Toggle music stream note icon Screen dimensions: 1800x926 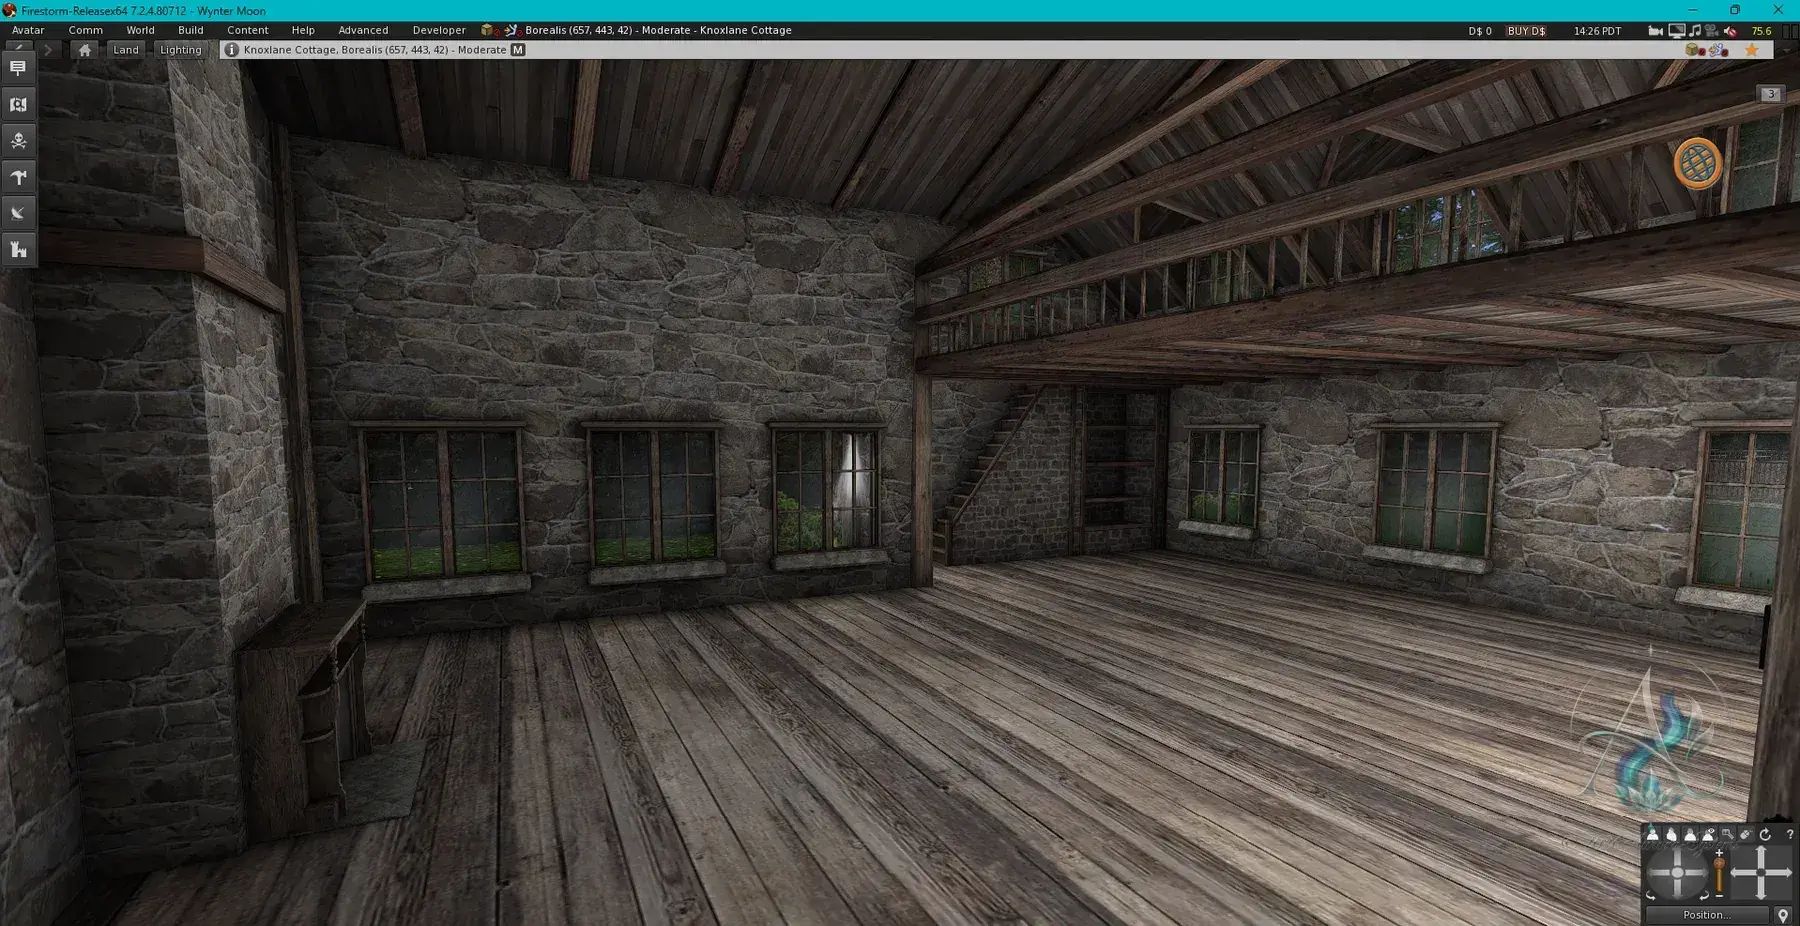[x=1695, y=31]
